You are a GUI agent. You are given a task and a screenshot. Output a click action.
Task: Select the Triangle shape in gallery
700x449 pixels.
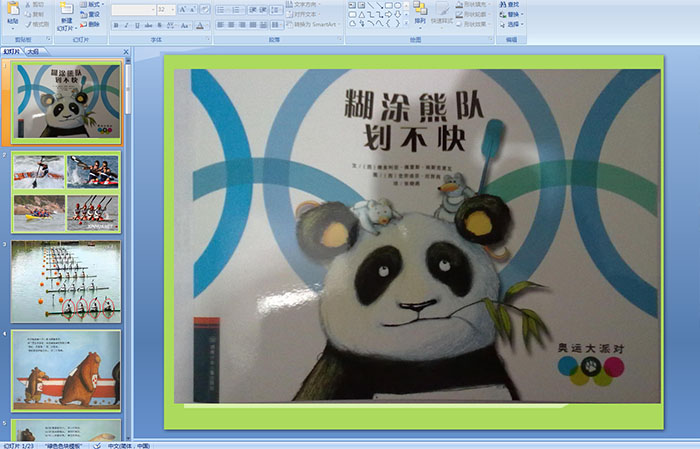pyautogui.click(x=361, y=14)
